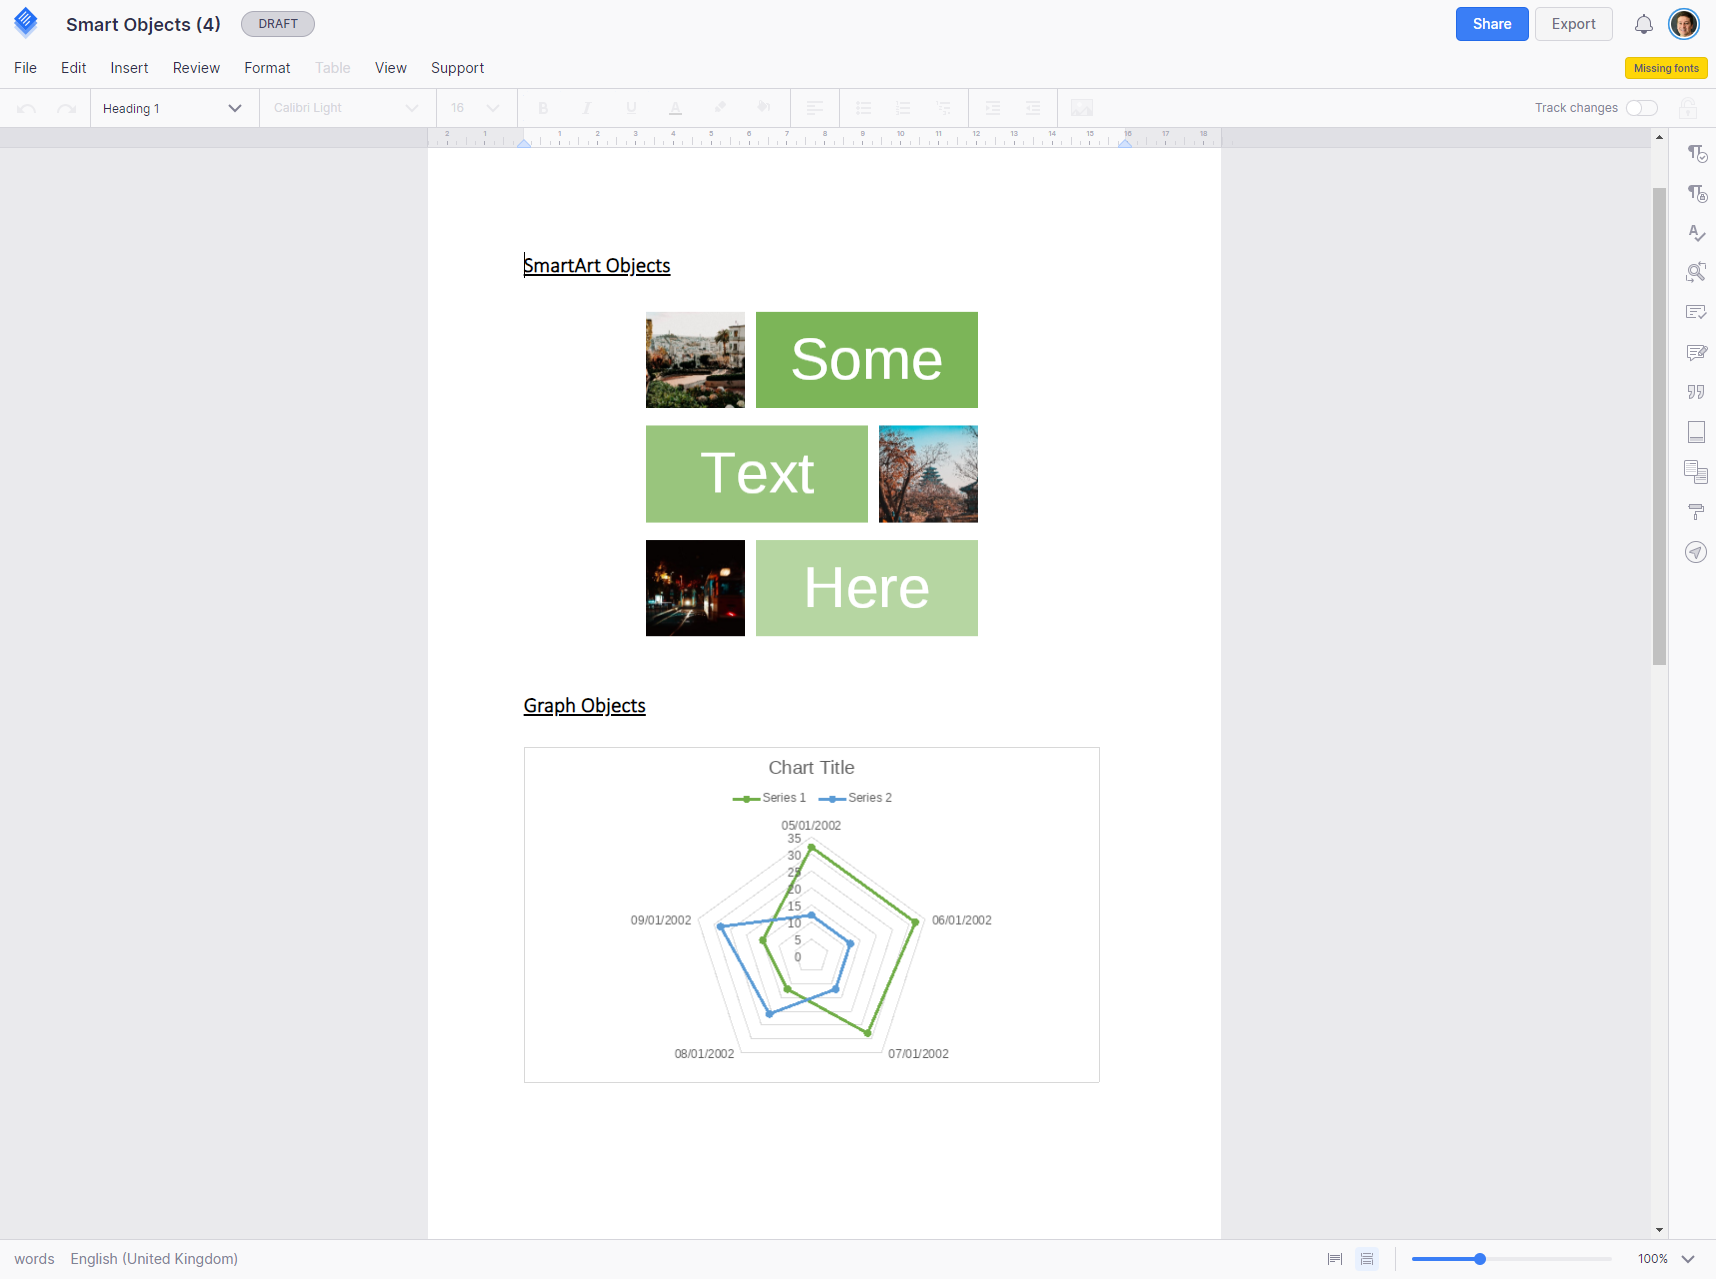Select the green 'Text' SmartArt box
Image resolution: width=1716 pixels, height=1279 pixels.
pos(757,474)
